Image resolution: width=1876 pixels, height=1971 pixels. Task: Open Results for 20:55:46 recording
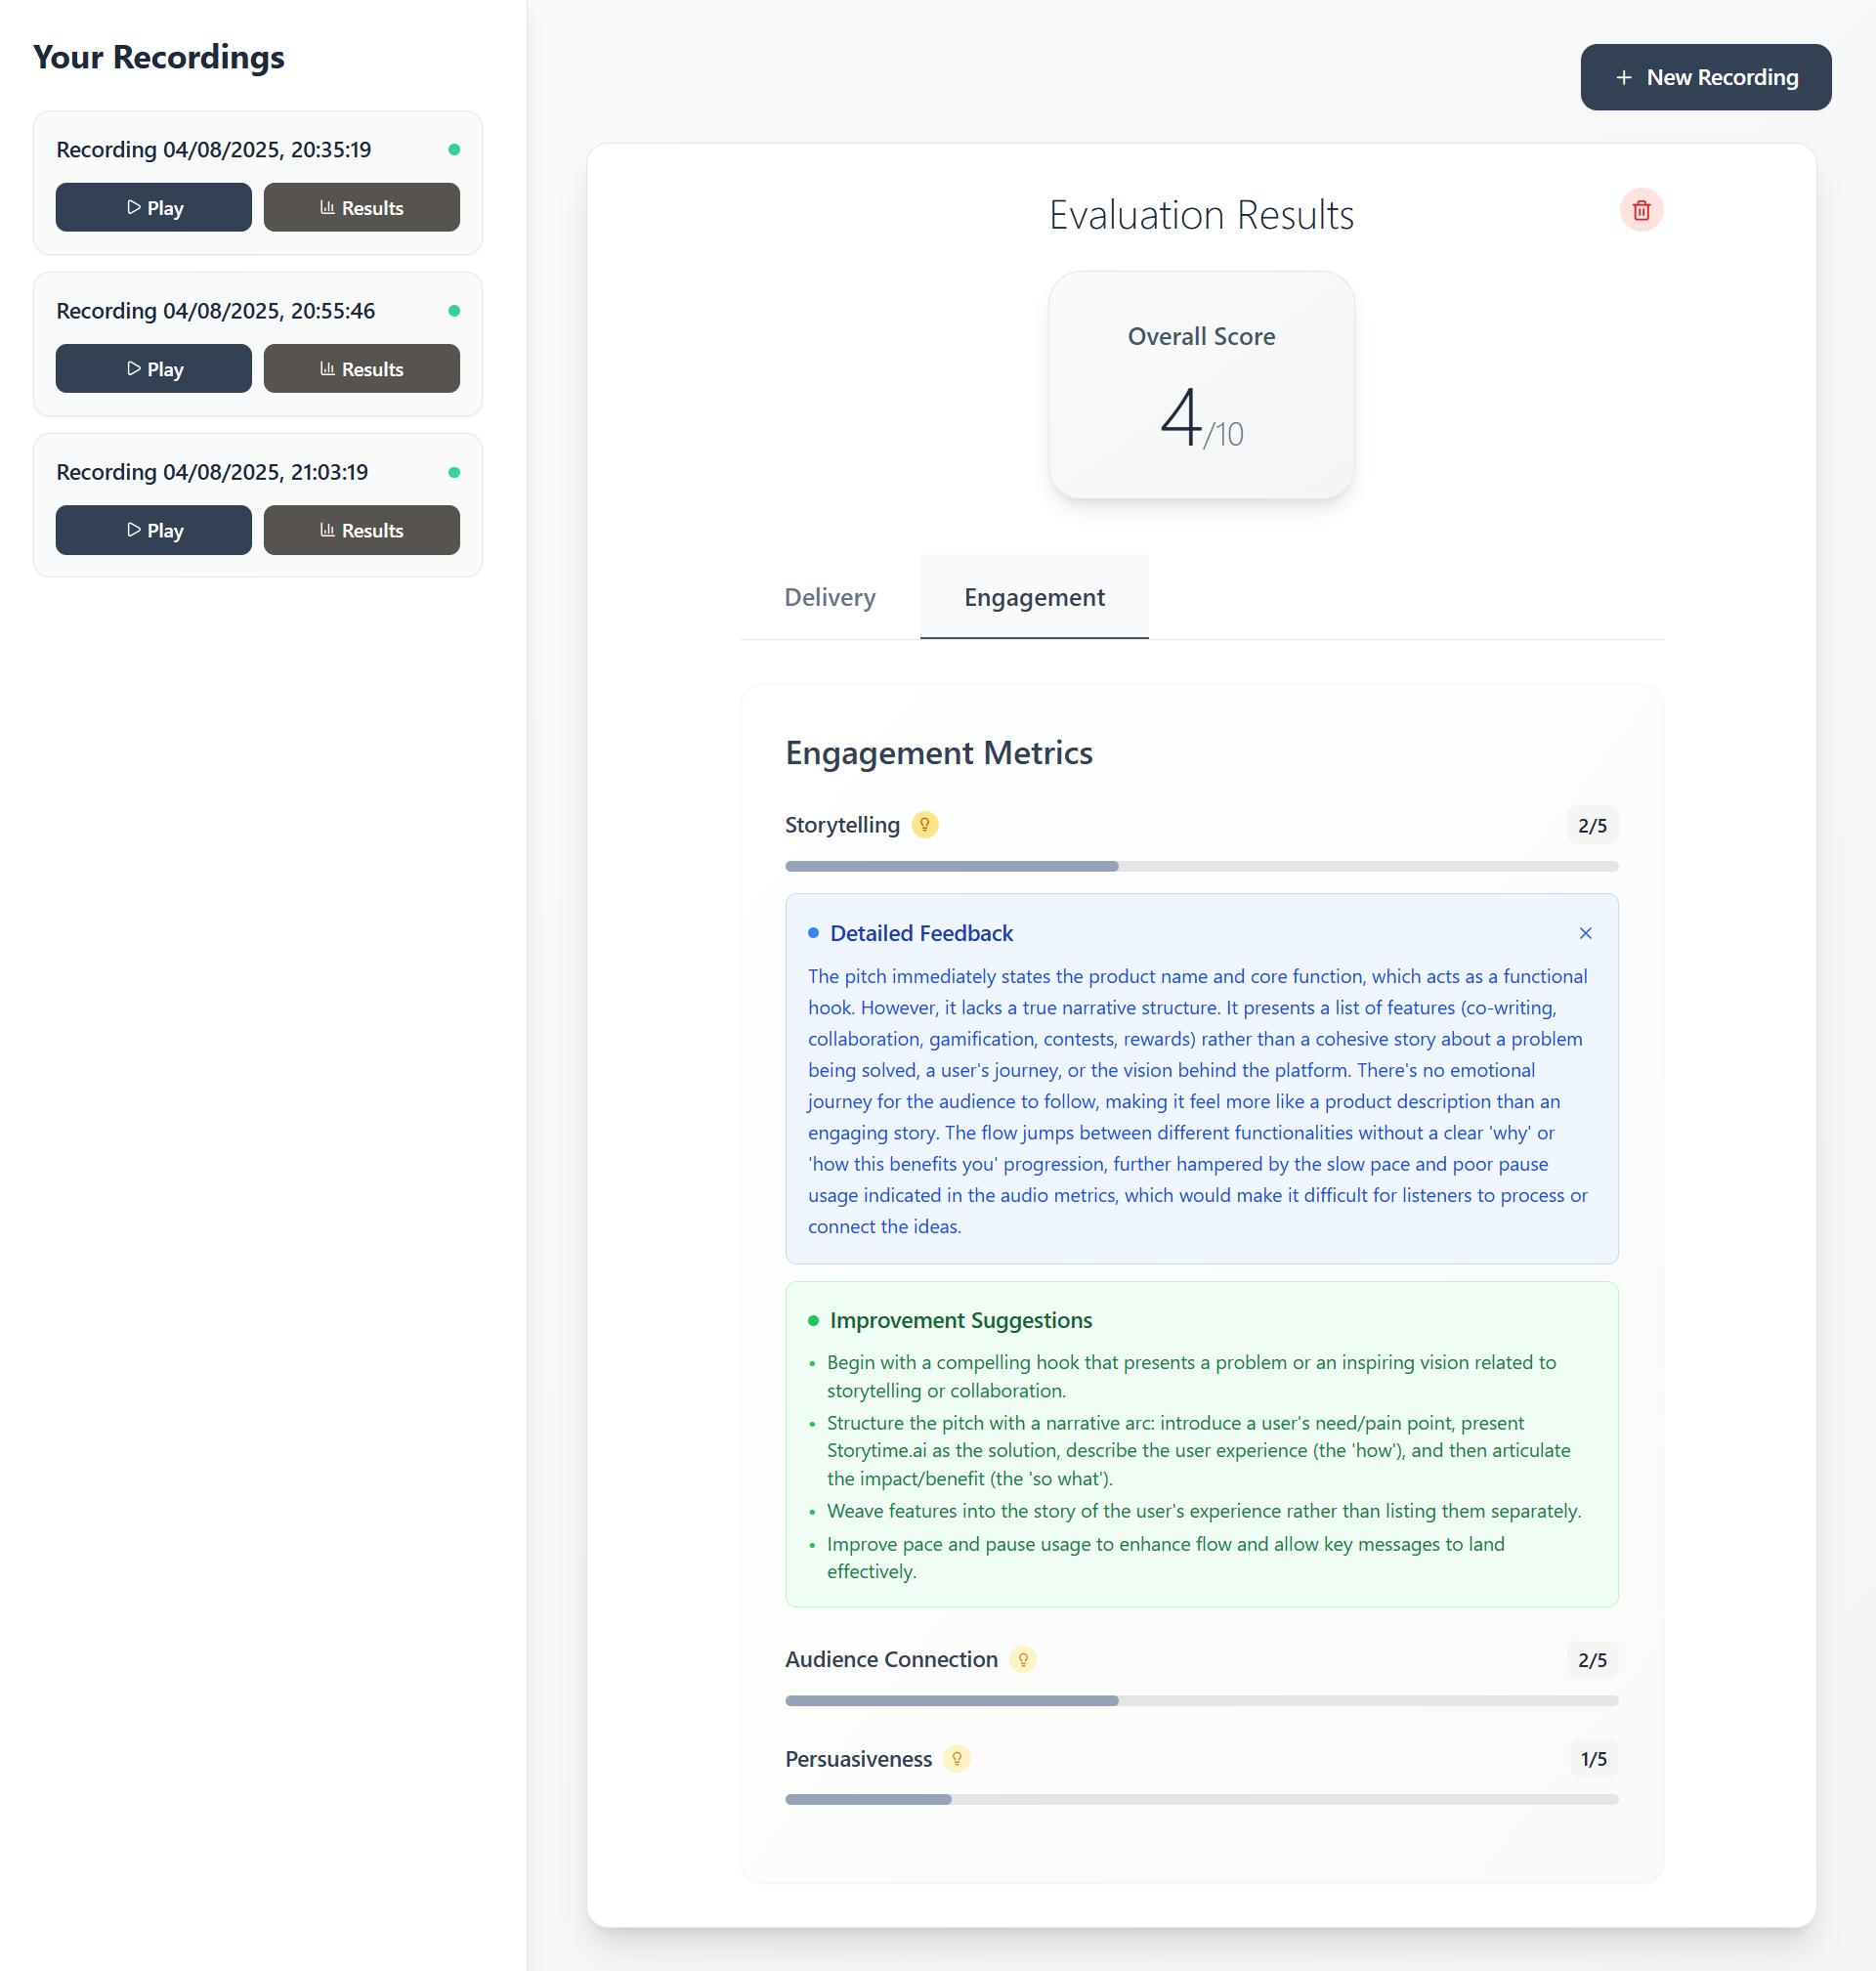coord(361,369)
